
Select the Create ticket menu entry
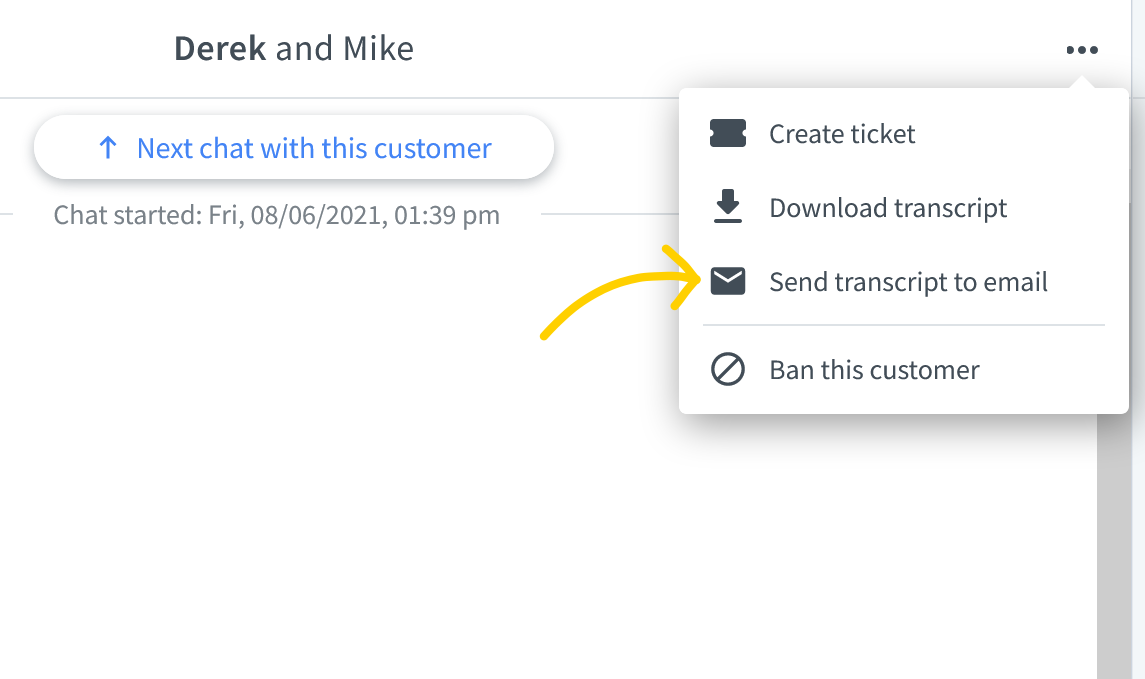pyautogui.click(x=903, y=134)
